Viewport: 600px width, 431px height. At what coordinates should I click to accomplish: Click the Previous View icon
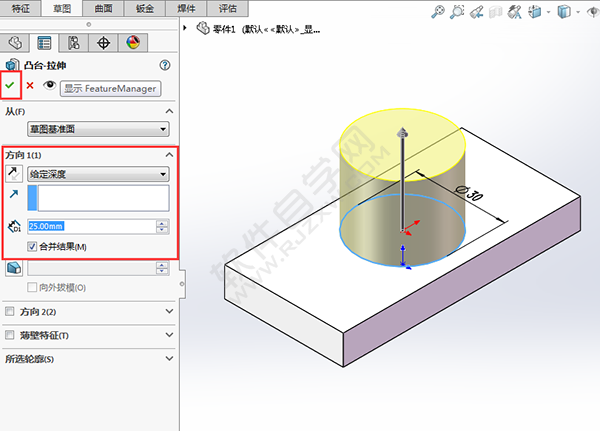[x=476, y=12]
